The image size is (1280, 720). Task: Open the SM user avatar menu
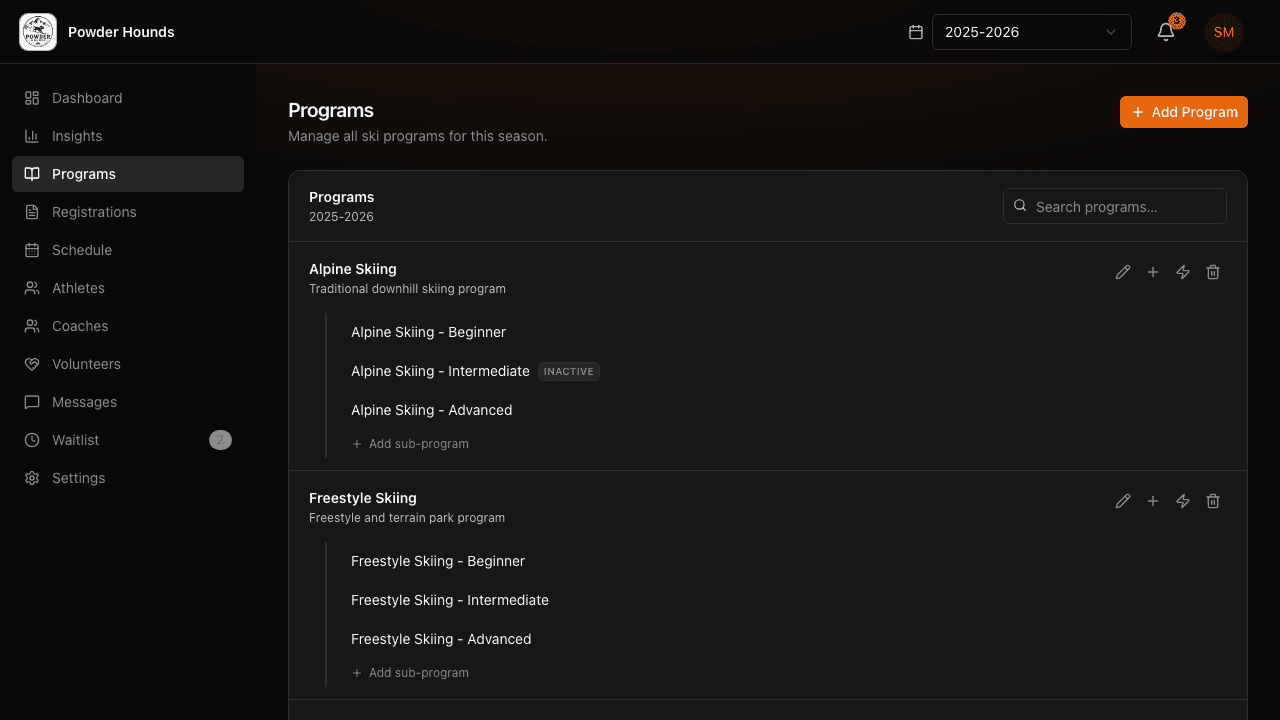[x=1224, y=32]
